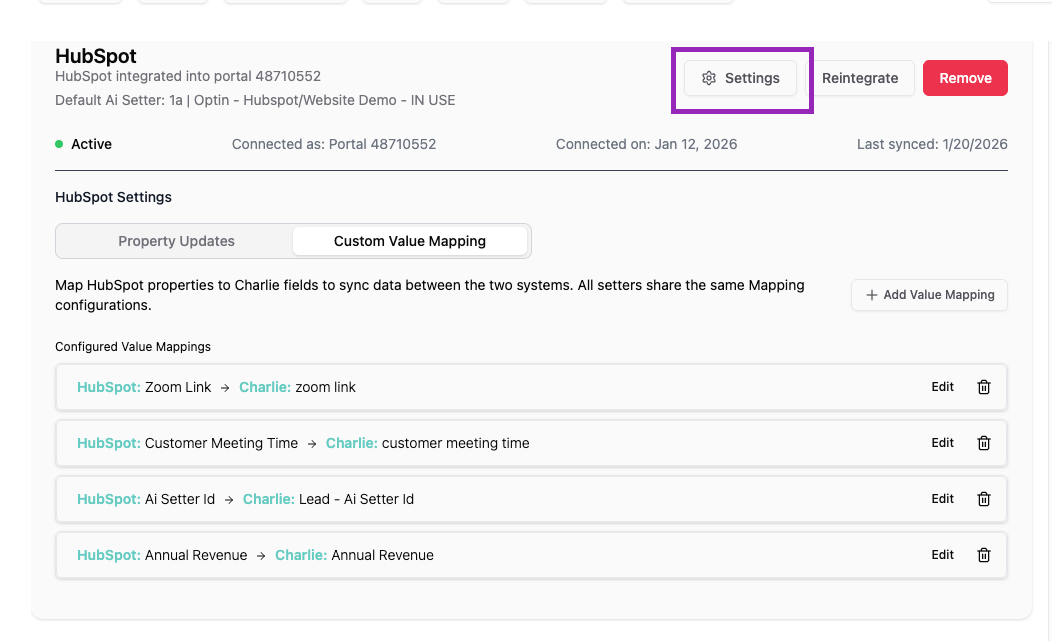Edit the Zoom Link mapping
The width and height of the screenshot is (1052, 641).
coord(942,387)
